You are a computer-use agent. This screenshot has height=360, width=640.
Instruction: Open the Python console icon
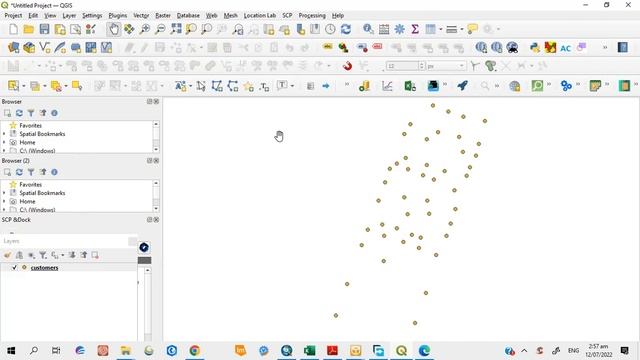pyautogui.click(x=535, y=47)
